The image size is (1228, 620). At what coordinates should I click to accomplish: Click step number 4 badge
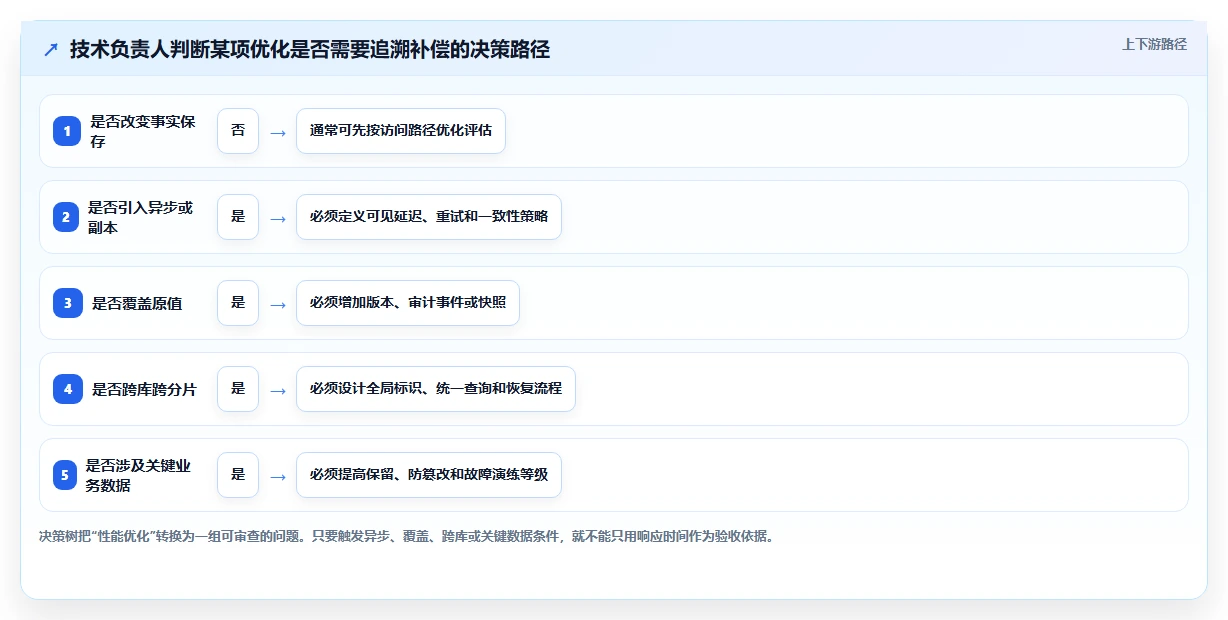click(67, 389)
